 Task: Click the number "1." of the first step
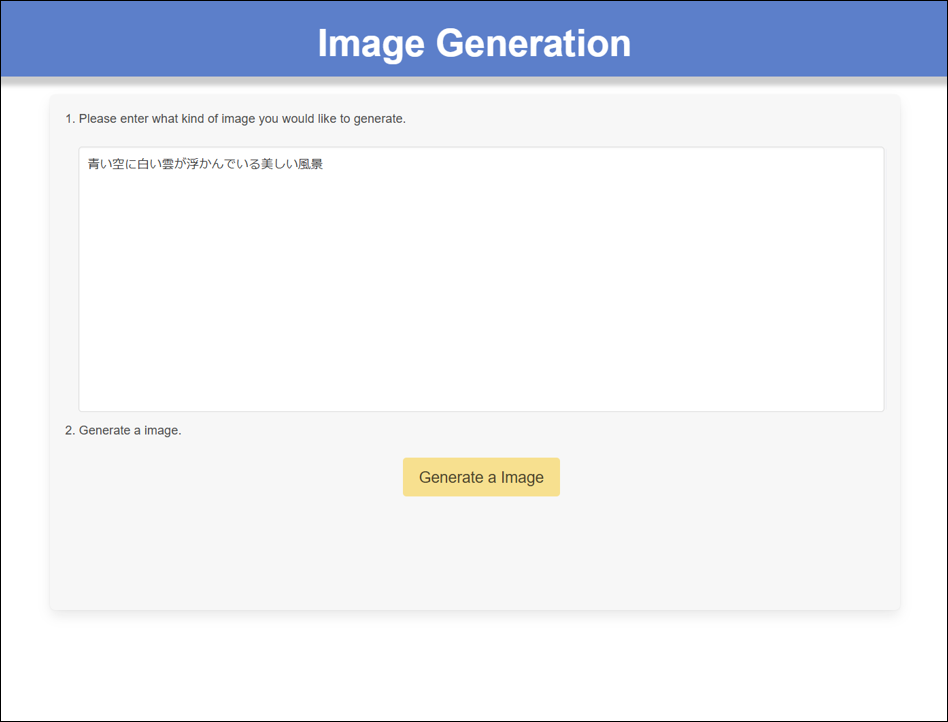70,118
